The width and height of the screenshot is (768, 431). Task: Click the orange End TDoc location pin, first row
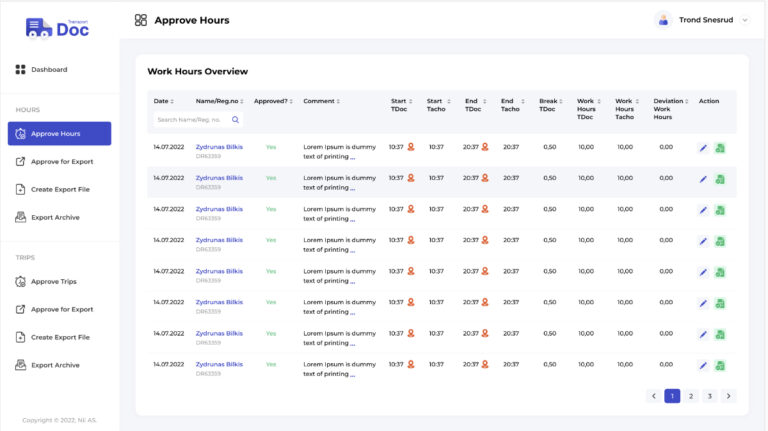(x=485, y=147)
